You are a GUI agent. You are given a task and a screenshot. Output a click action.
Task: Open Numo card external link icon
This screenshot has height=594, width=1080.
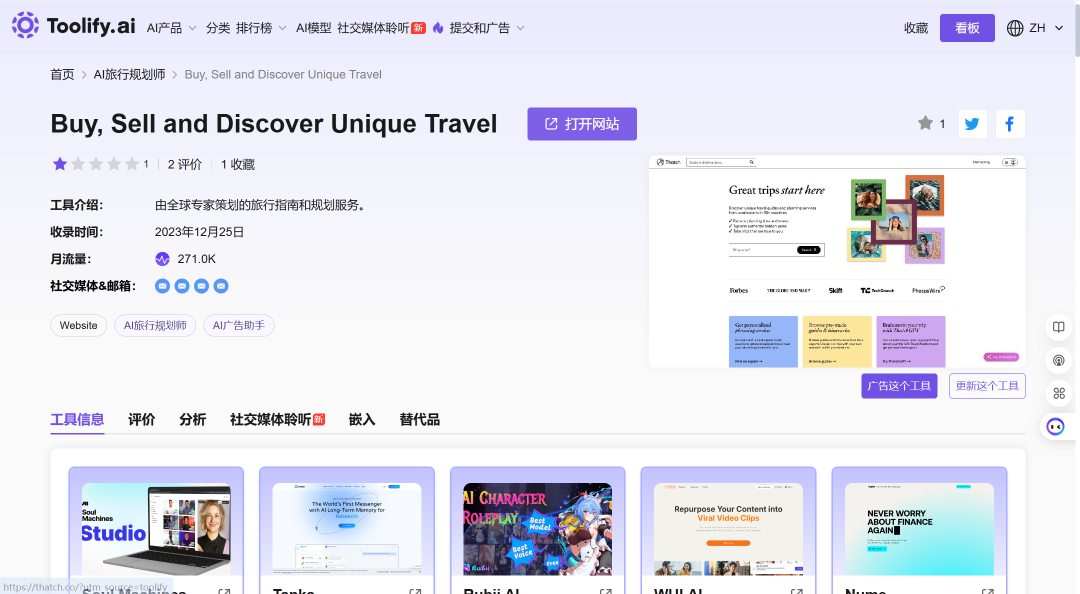click(987, 591)
